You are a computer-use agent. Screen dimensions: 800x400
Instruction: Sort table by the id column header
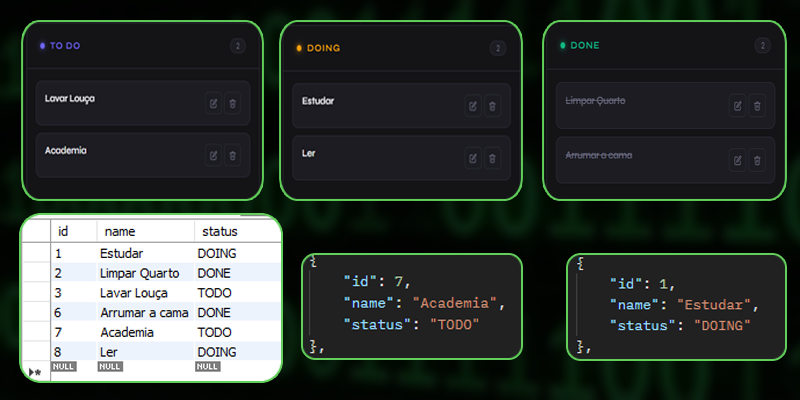[73, 231]
